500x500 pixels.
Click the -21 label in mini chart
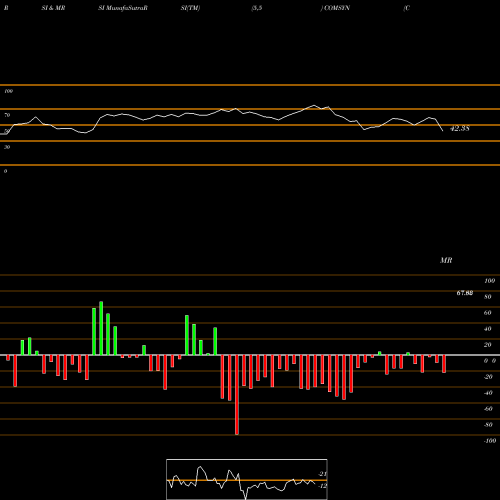[x=322, y=474]
